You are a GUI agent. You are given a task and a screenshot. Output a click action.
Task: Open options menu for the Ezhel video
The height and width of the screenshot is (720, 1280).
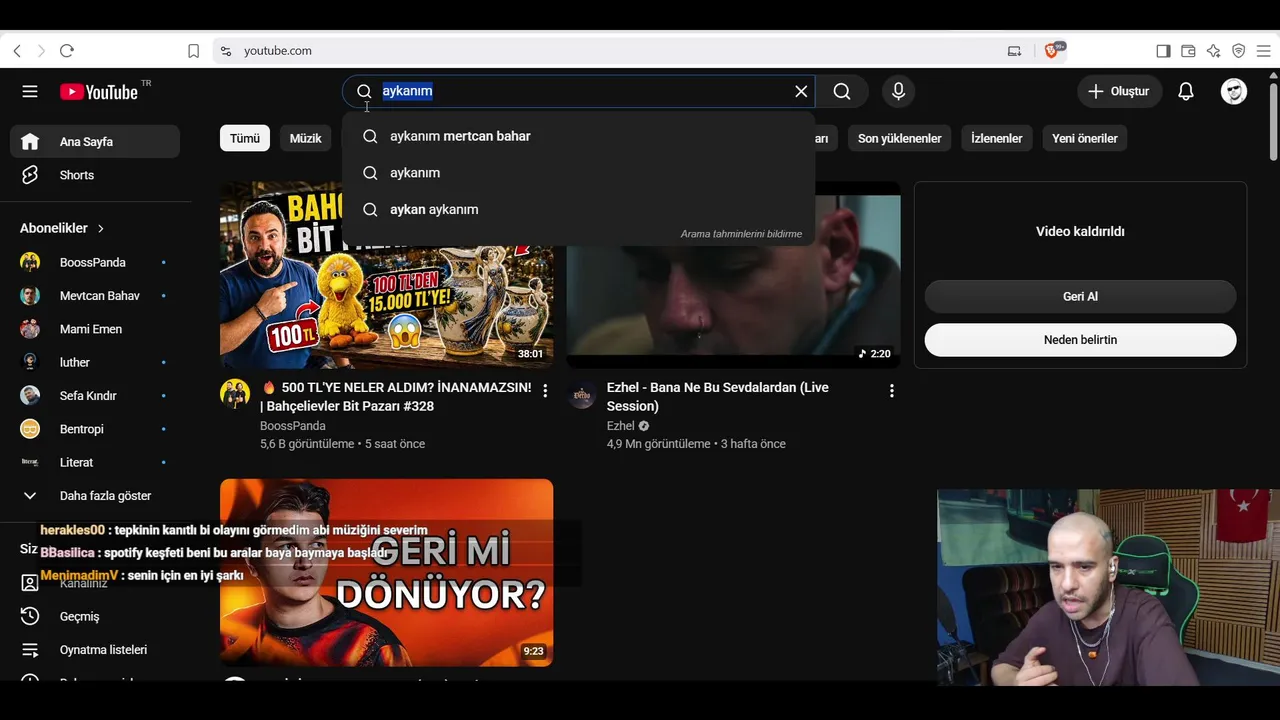[892, 391]
